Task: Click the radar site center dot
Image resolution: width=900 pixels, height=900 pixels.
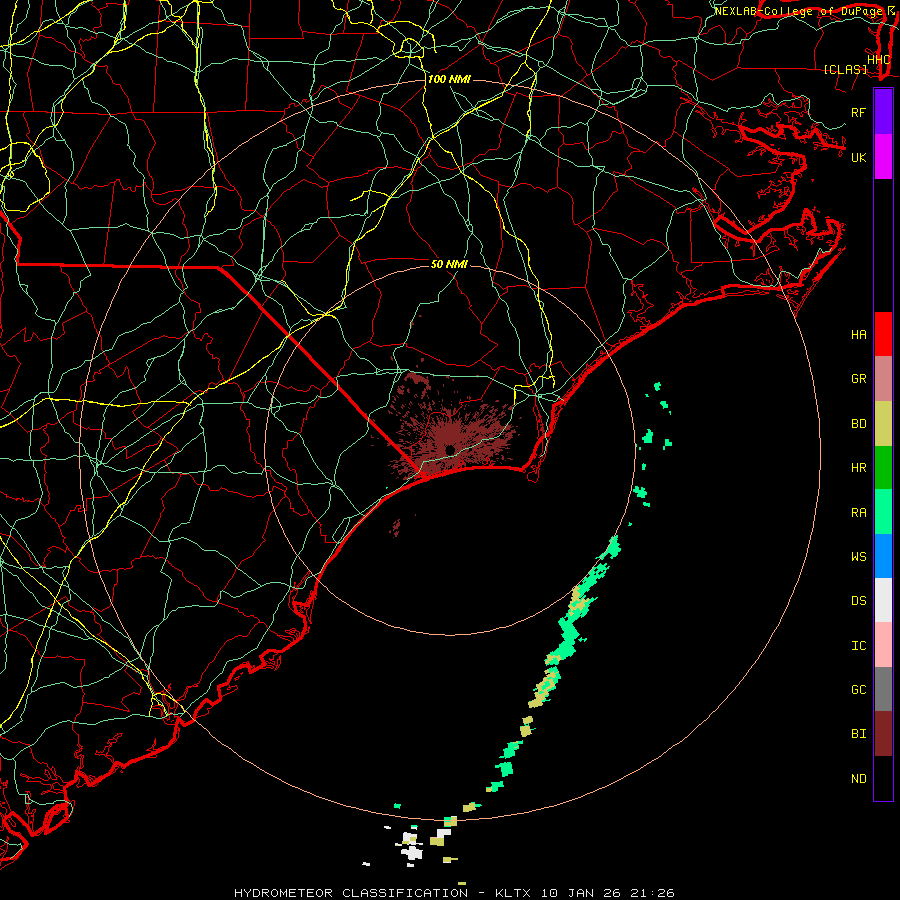Action: 450,449
